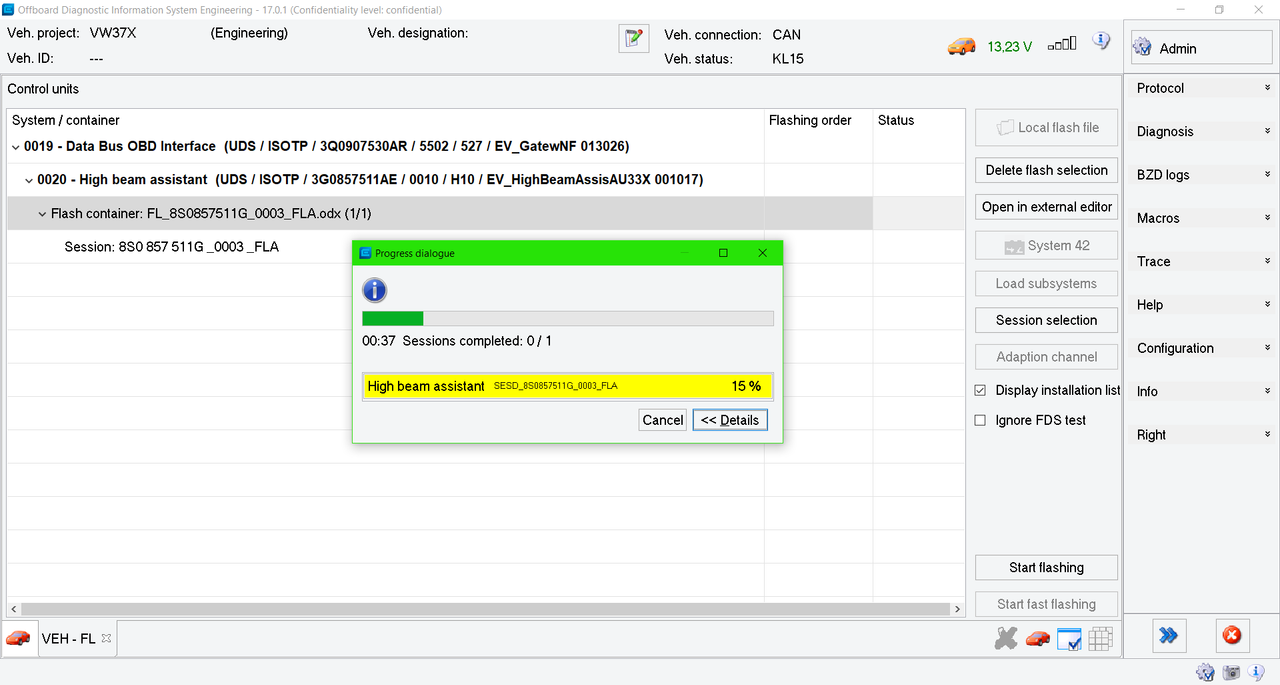Image resolution: width=1280 pixels, height=685 pixels.
Task: Collapse the 0020 High beam assistant node
Action: pyautogui.click(x=29, y=180)
